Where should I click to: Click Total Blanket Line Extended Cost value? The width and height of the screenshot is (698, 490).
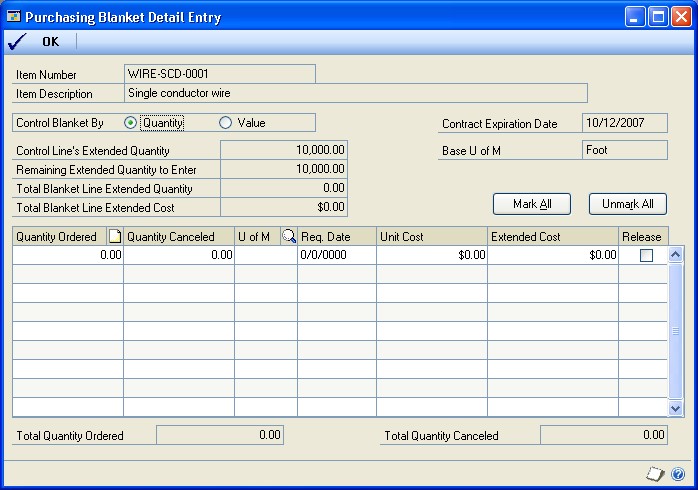284,207
